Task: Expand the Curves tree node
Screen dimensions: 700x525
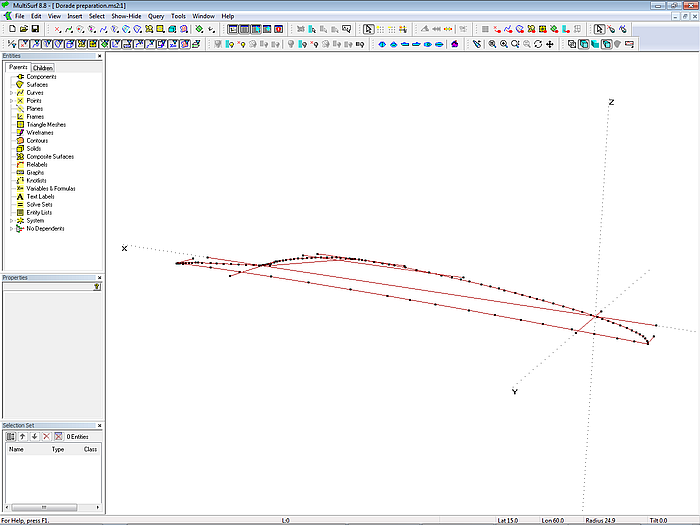Action: tap(11, 93)
